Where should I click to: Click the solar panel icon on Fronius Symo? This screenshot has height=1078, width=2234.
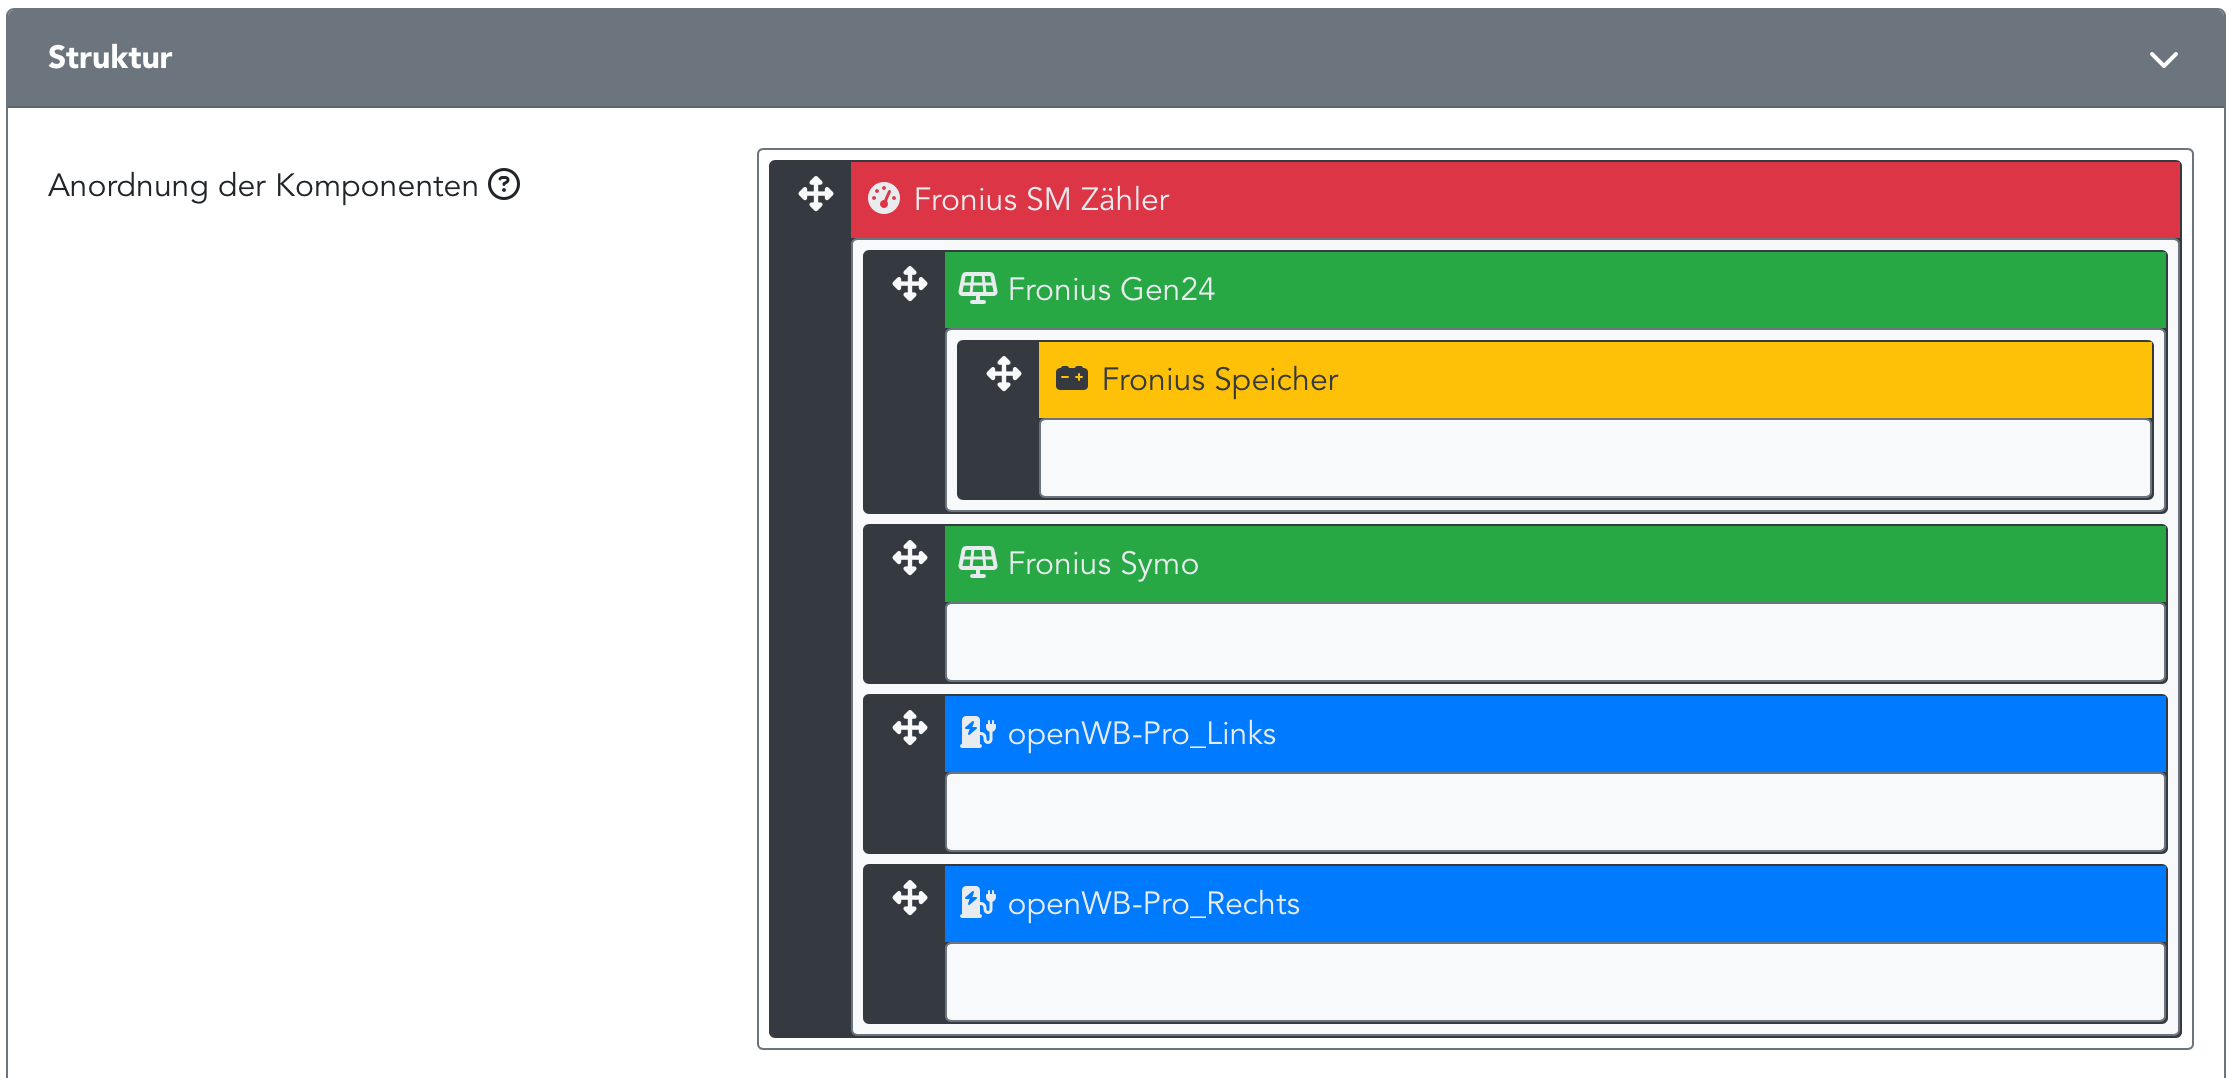pyautogui.click(x=977, y=563)
